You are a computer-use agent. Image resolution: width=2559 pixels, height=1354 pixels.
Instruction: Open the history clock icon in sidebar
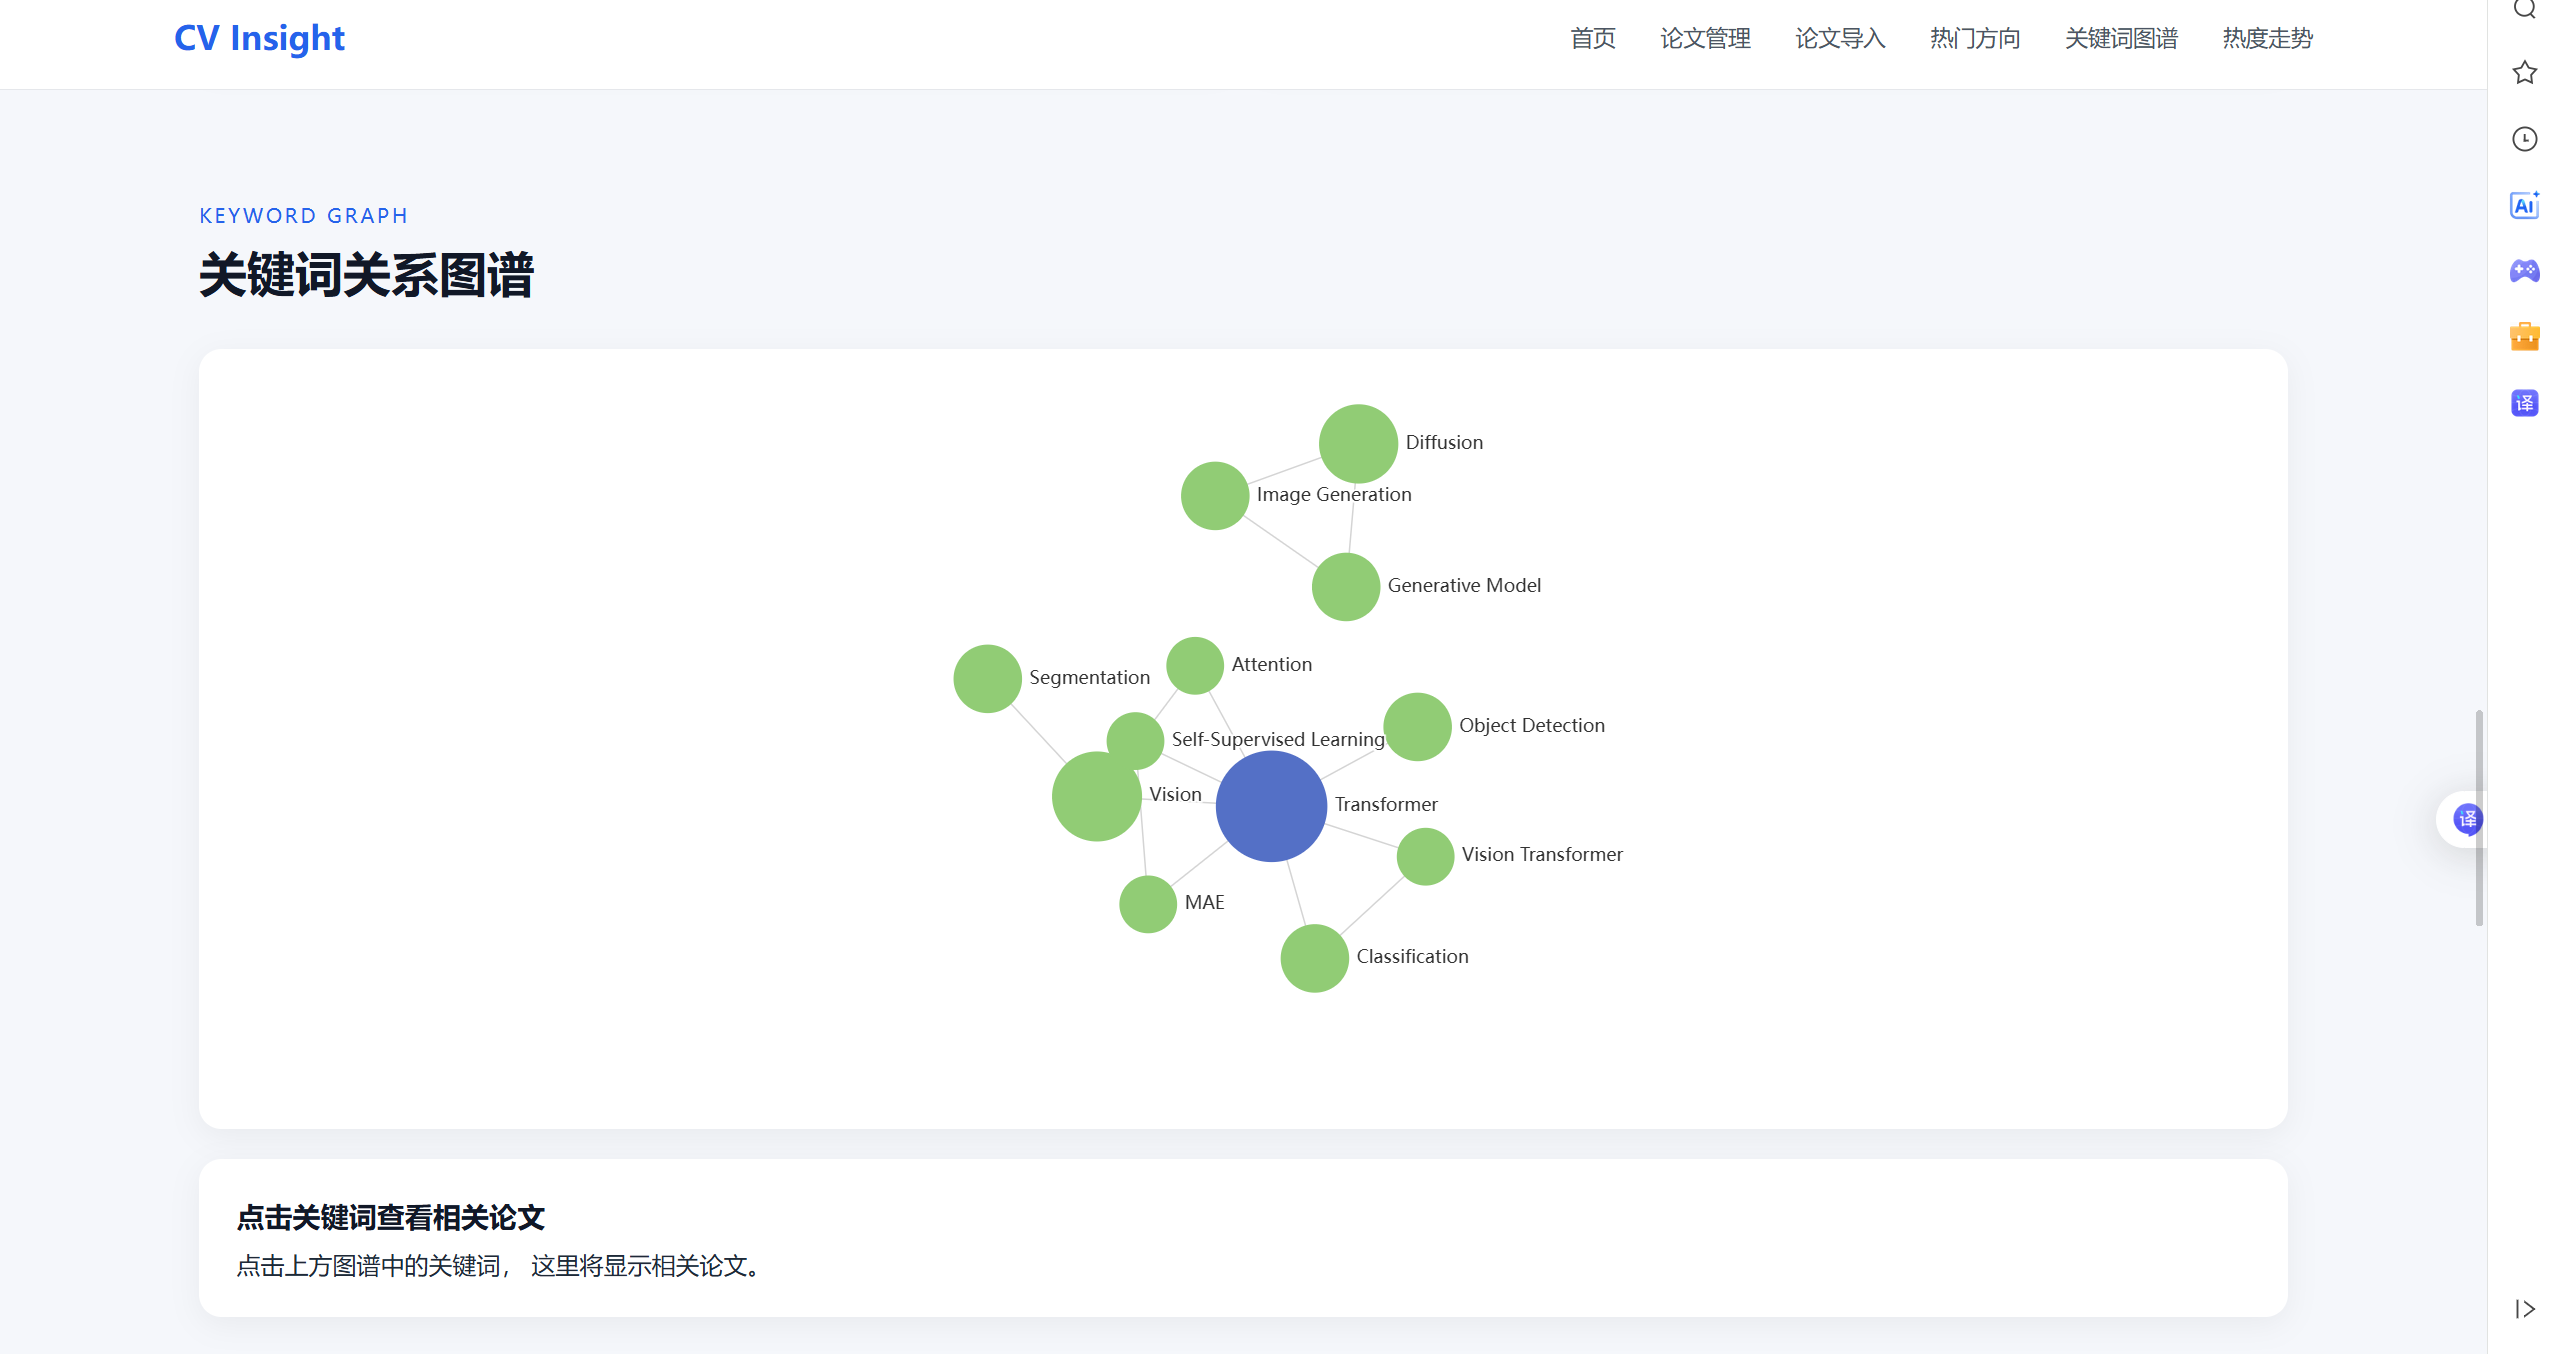point(2524,139)
